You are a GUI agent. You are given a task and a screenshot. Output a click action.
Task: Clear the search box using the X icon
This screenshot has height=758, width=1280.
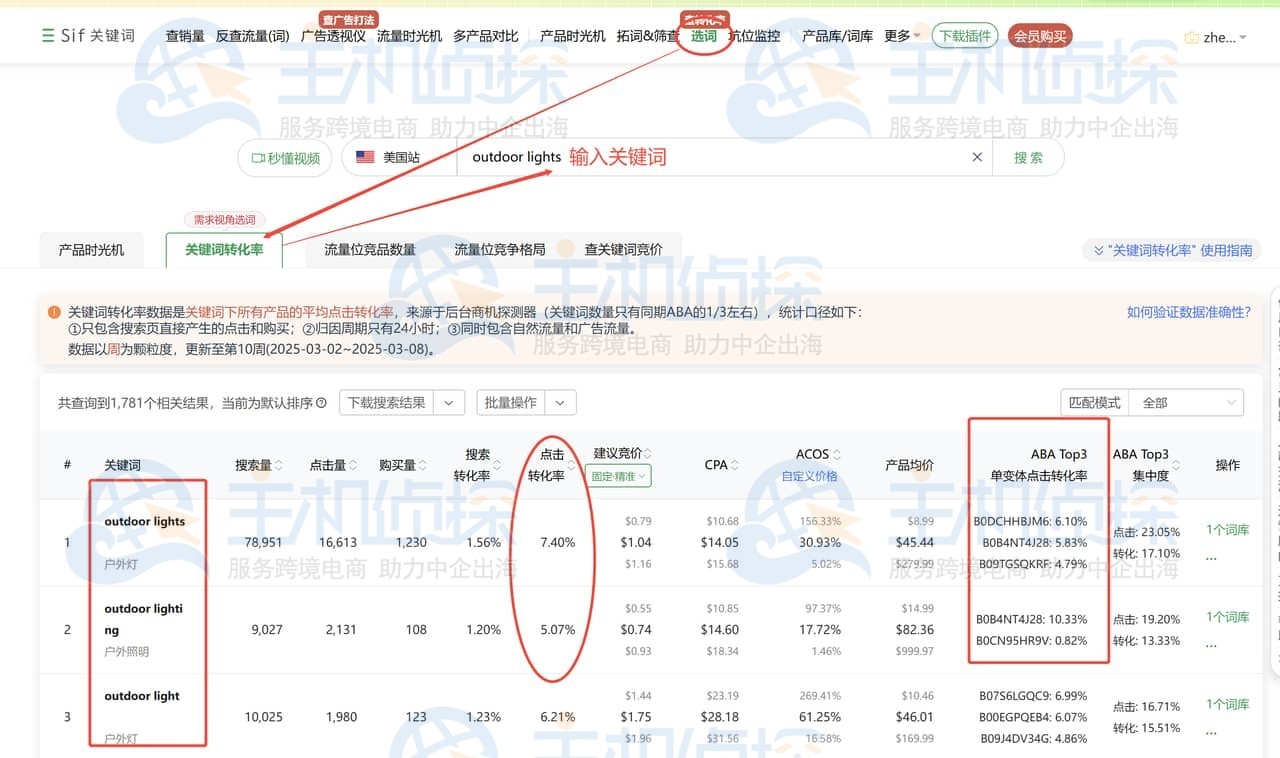coord(977,157)
